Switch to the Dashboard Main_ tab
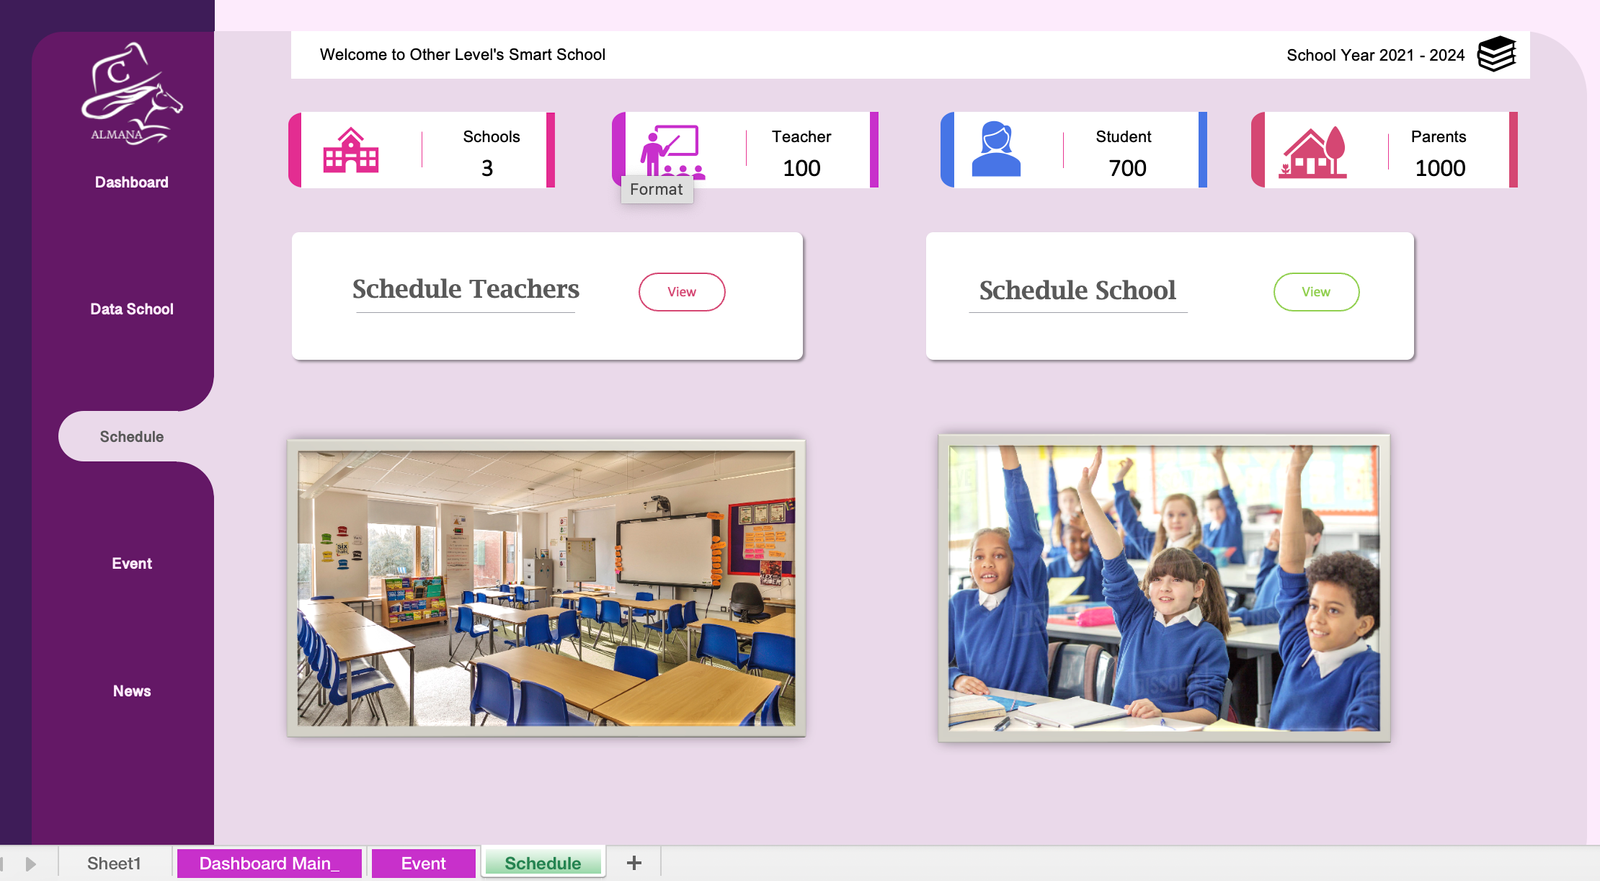 pos(269,863)
